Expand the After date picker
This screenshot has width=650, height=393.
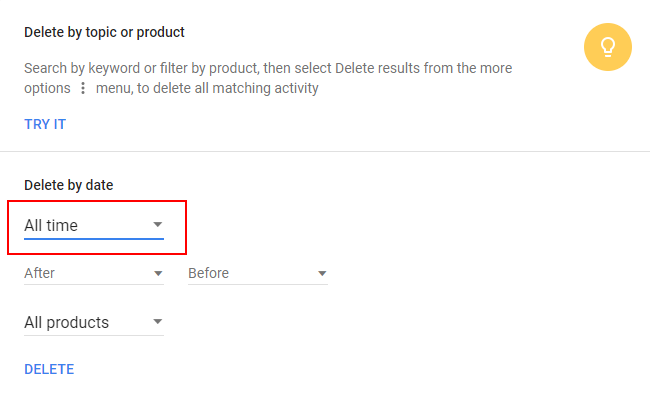(94, 273)
